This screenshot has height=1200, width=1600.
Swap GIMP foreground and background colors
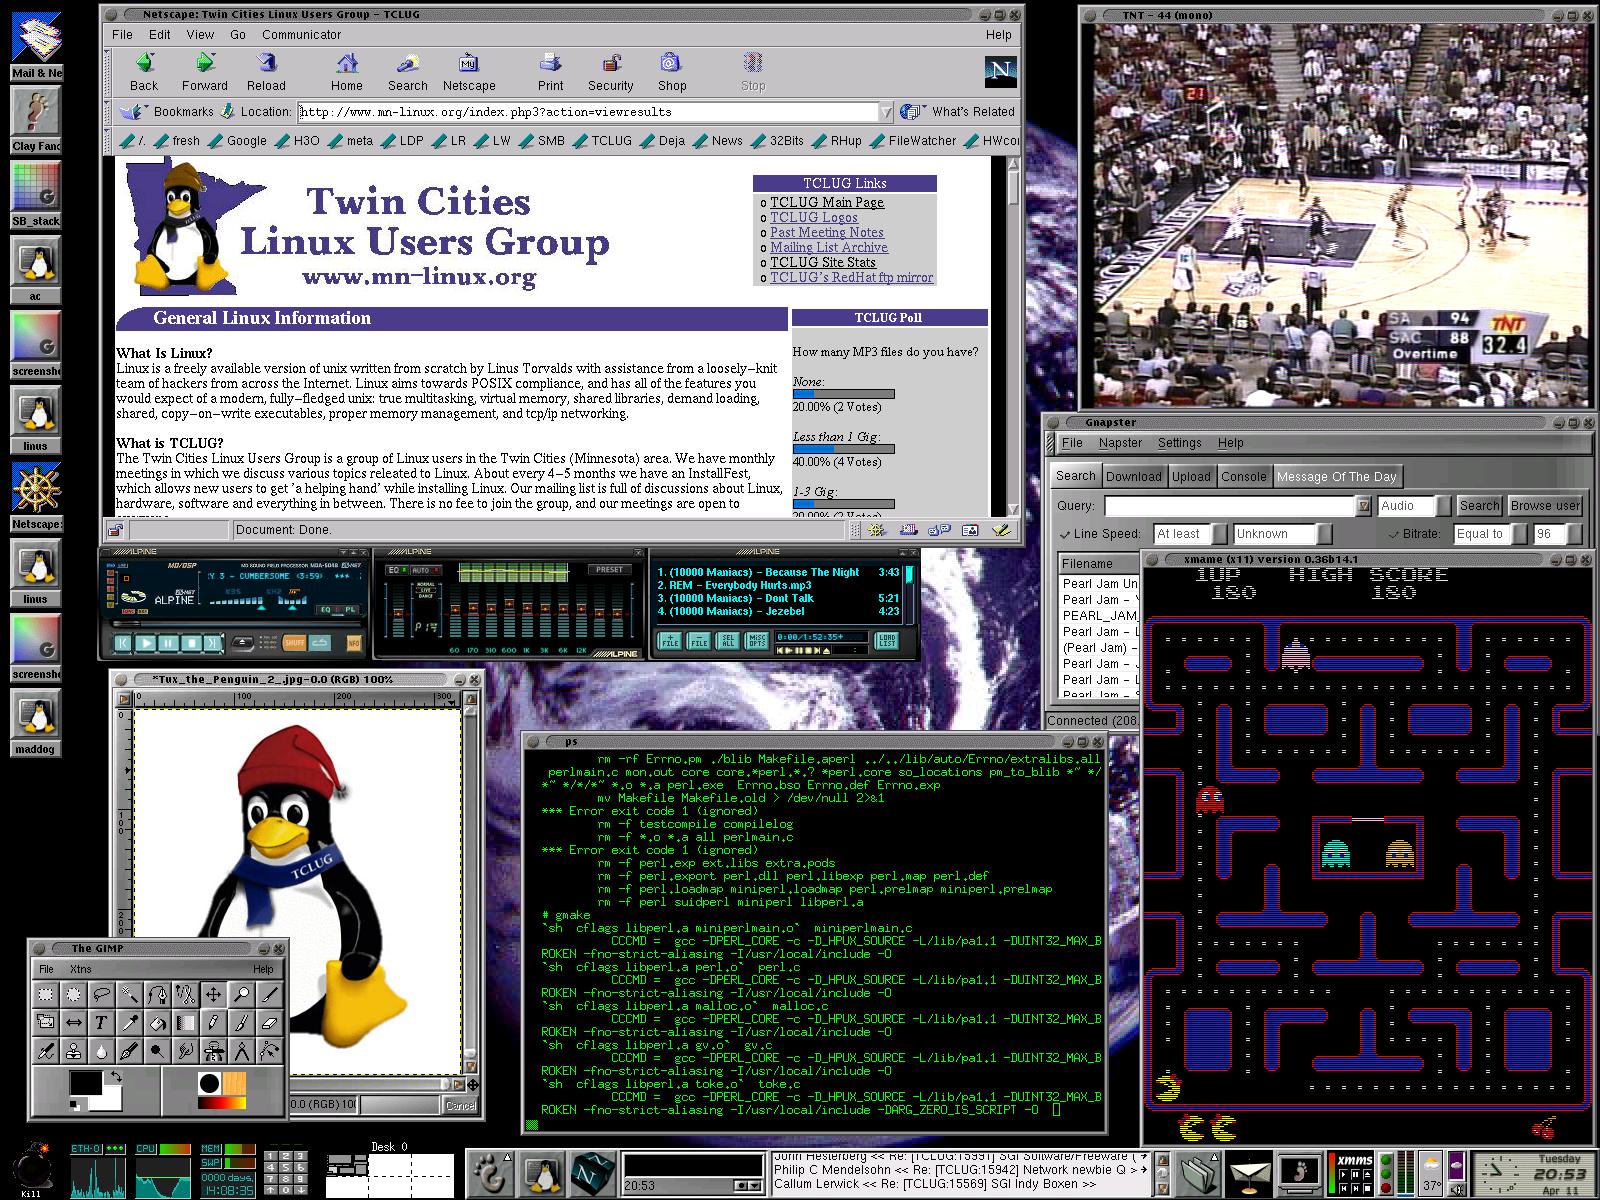coord(117,1077)
